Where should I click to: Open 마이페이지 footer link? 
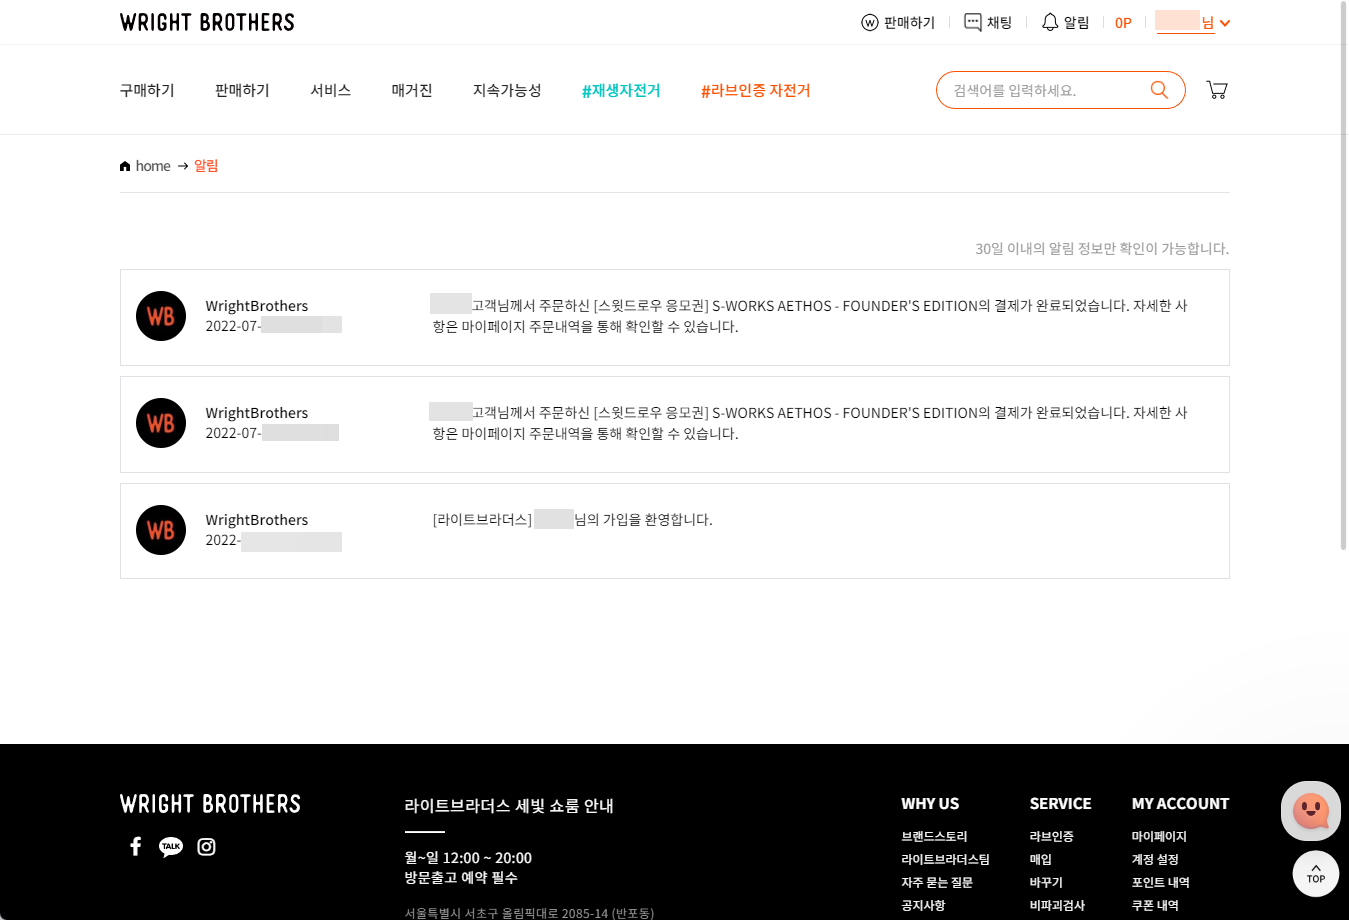1159,836
